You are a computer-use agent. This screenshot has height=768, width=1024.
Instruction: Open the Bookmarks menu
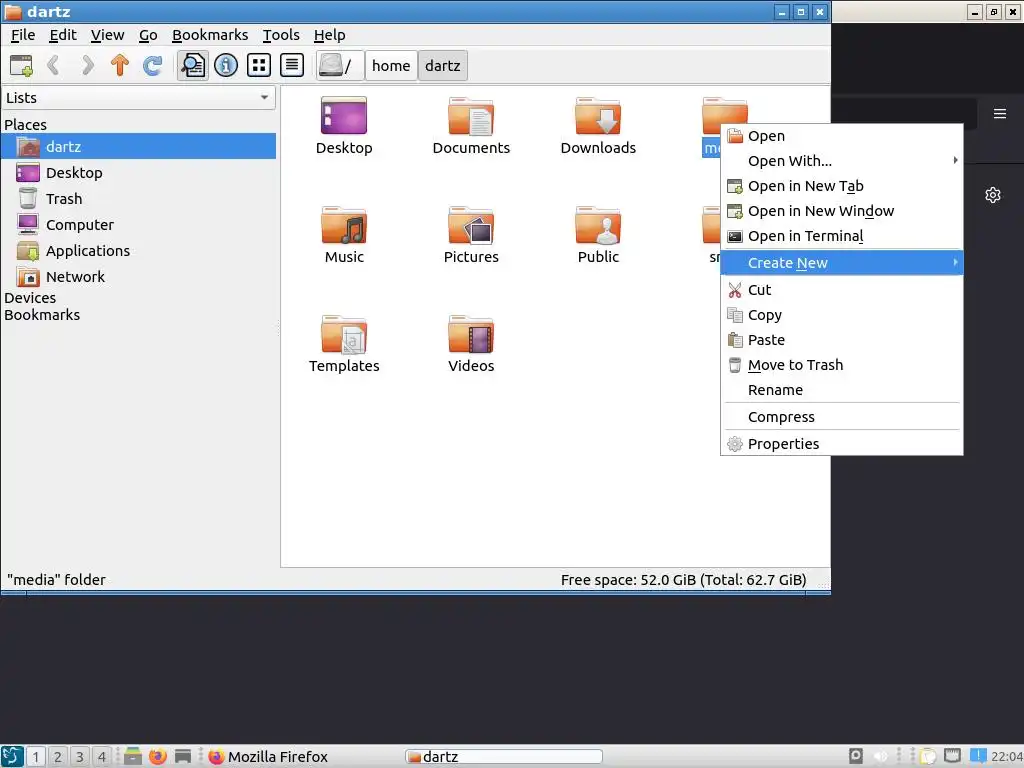(x=210, y=35)
